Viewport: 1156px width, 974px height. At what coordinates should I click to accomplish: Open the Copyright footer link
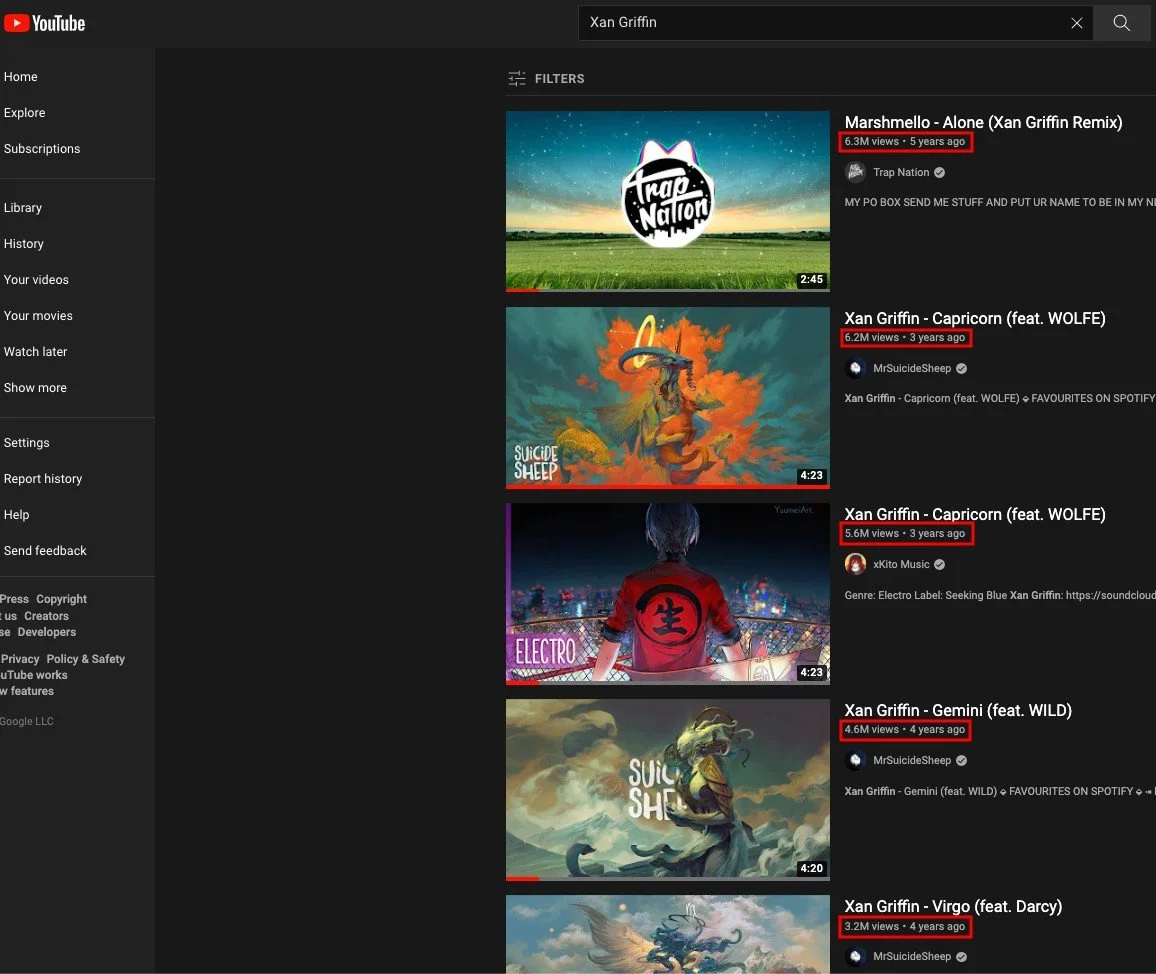click(61, 599)
